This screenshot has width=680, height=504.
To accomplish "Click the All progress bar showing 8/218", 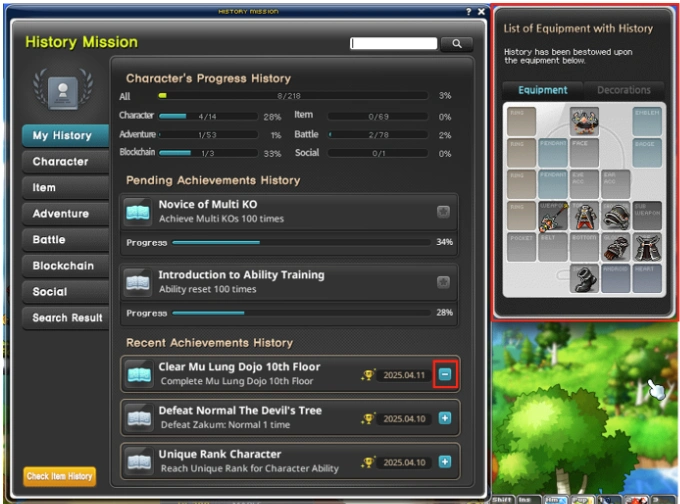I will coord(293,95).
